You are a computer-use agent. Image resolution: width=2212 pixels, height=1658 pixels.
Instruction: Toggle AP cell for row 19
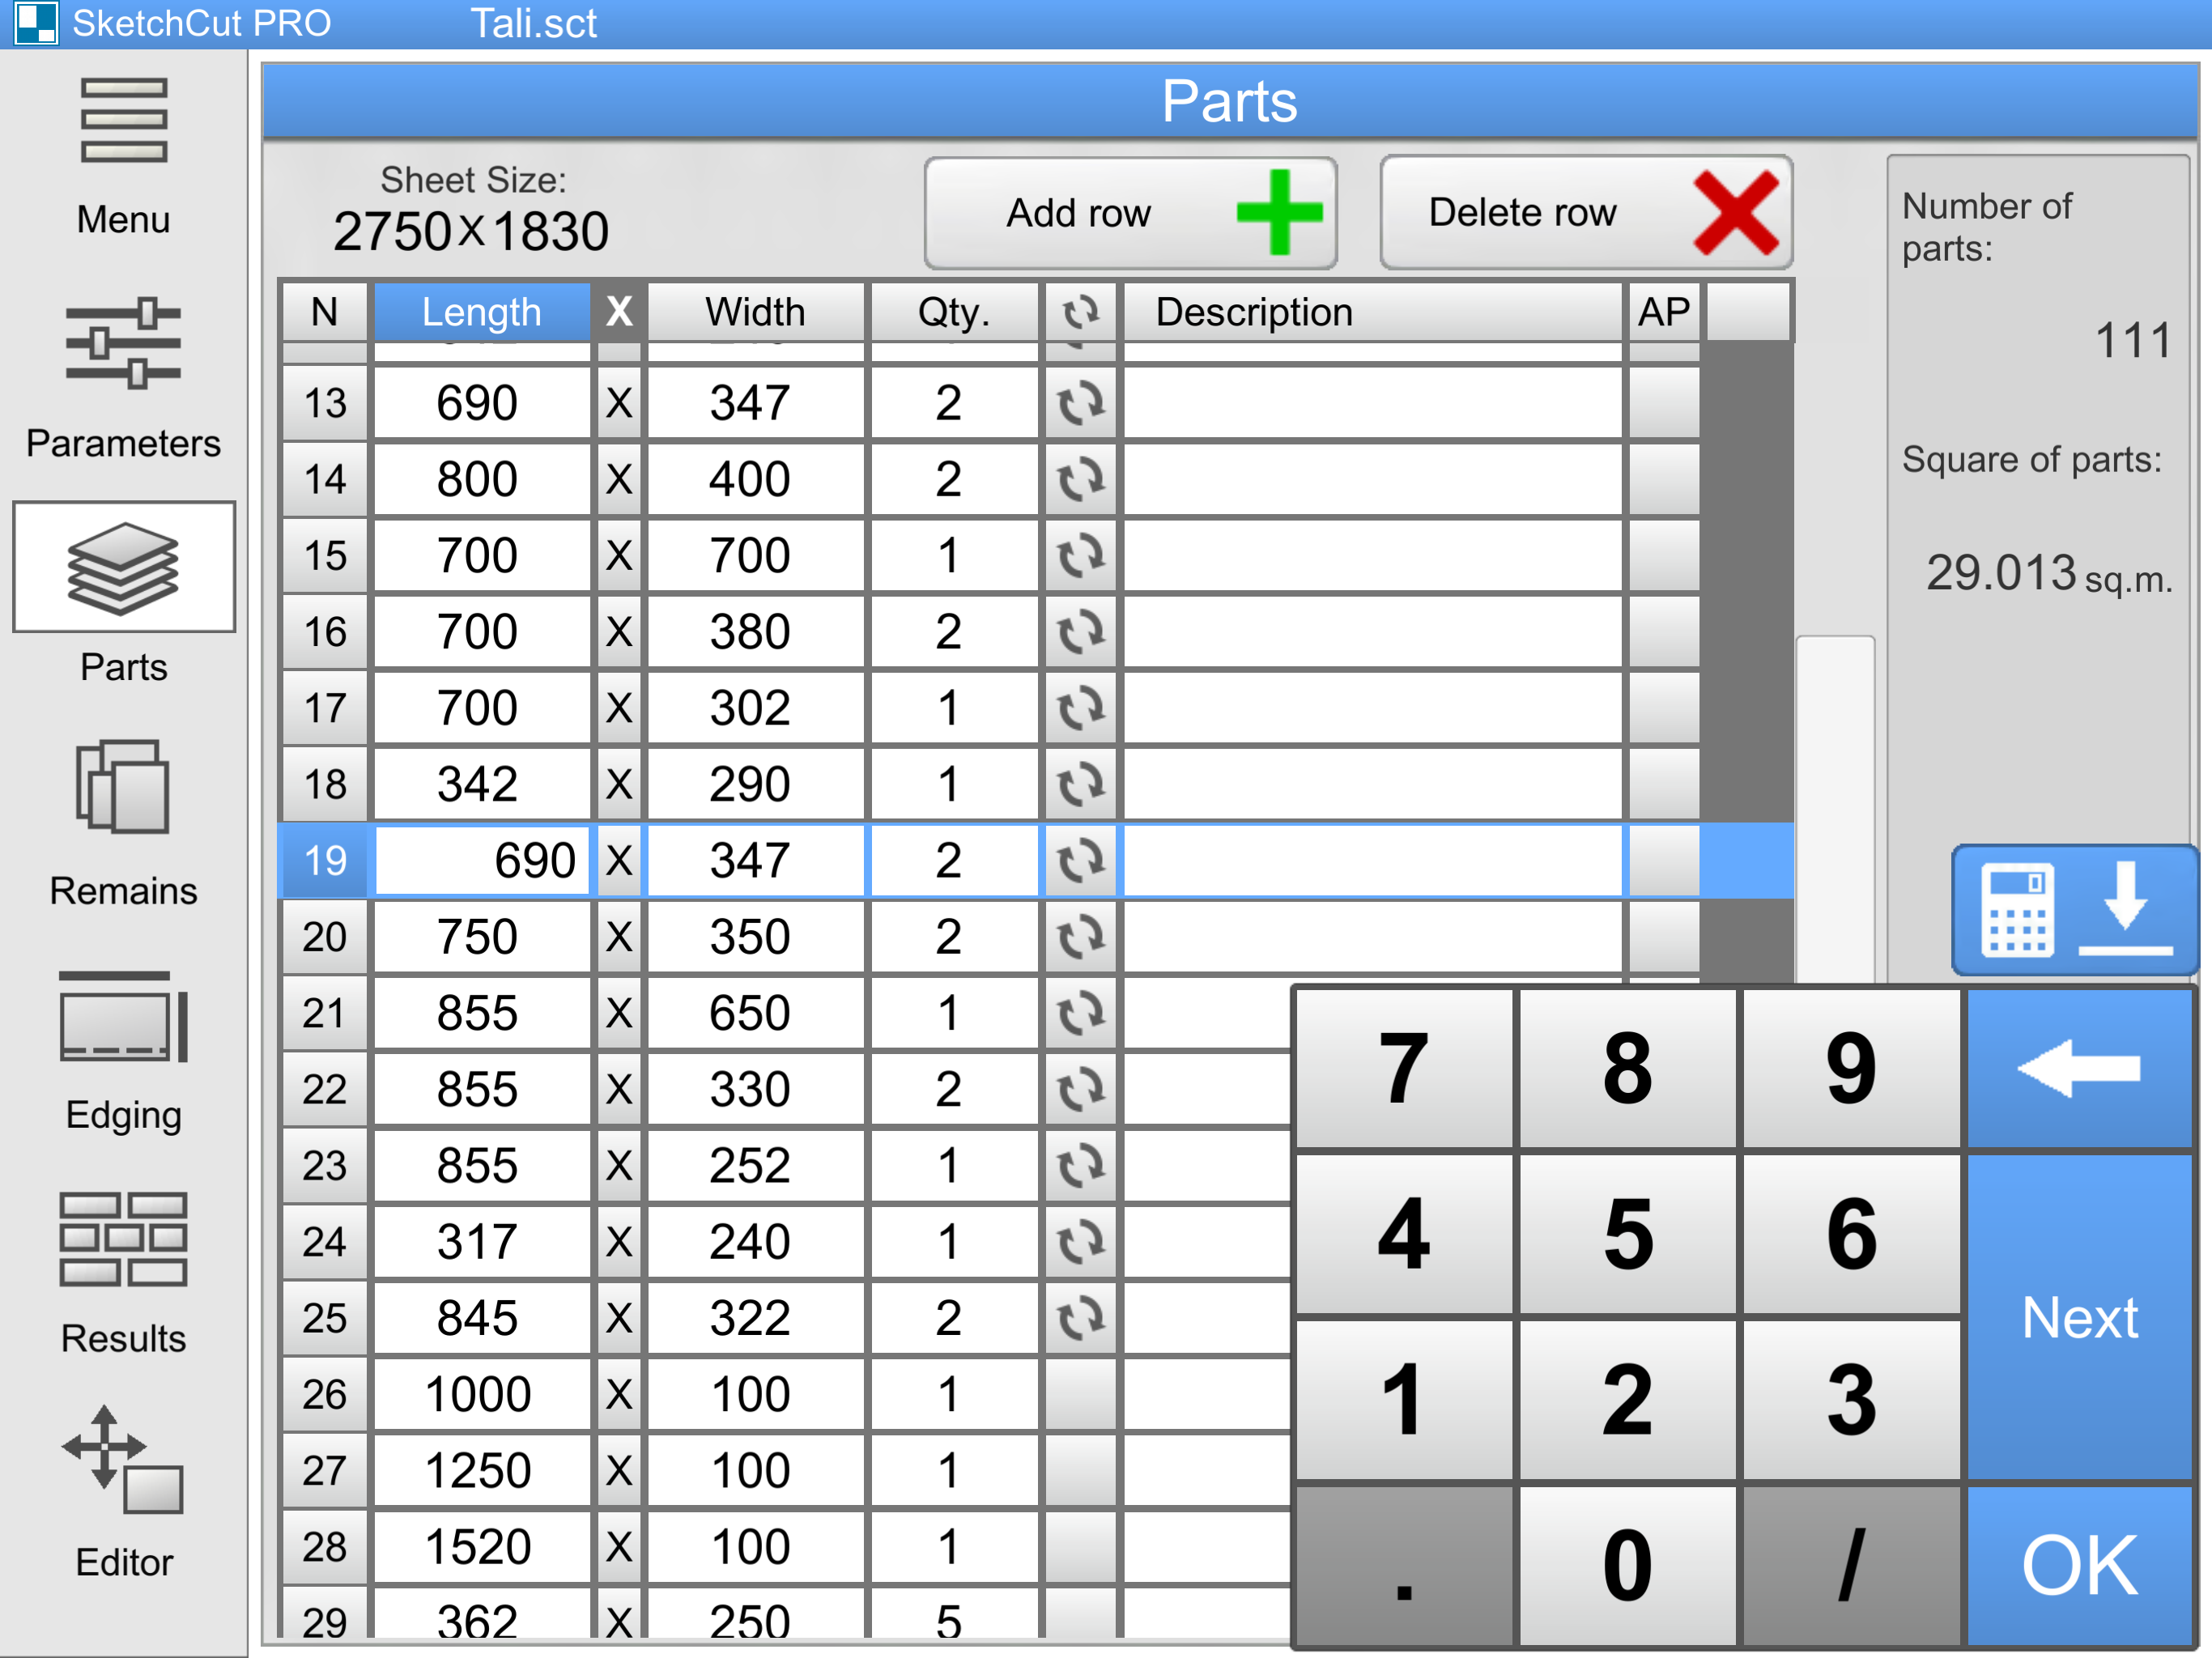tap(1664, 861)
